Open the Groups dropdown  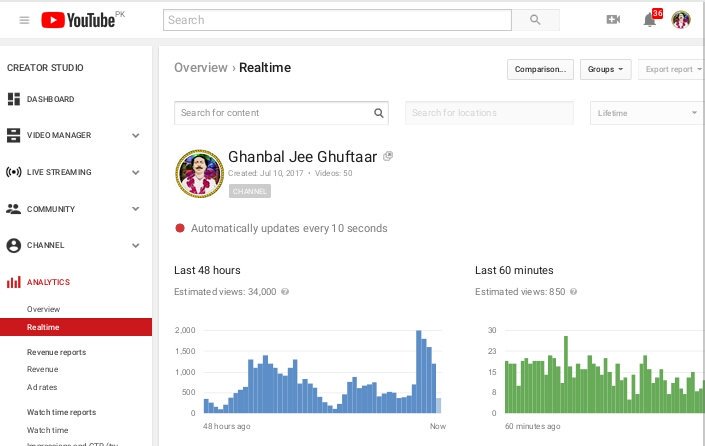coord(605,69)
